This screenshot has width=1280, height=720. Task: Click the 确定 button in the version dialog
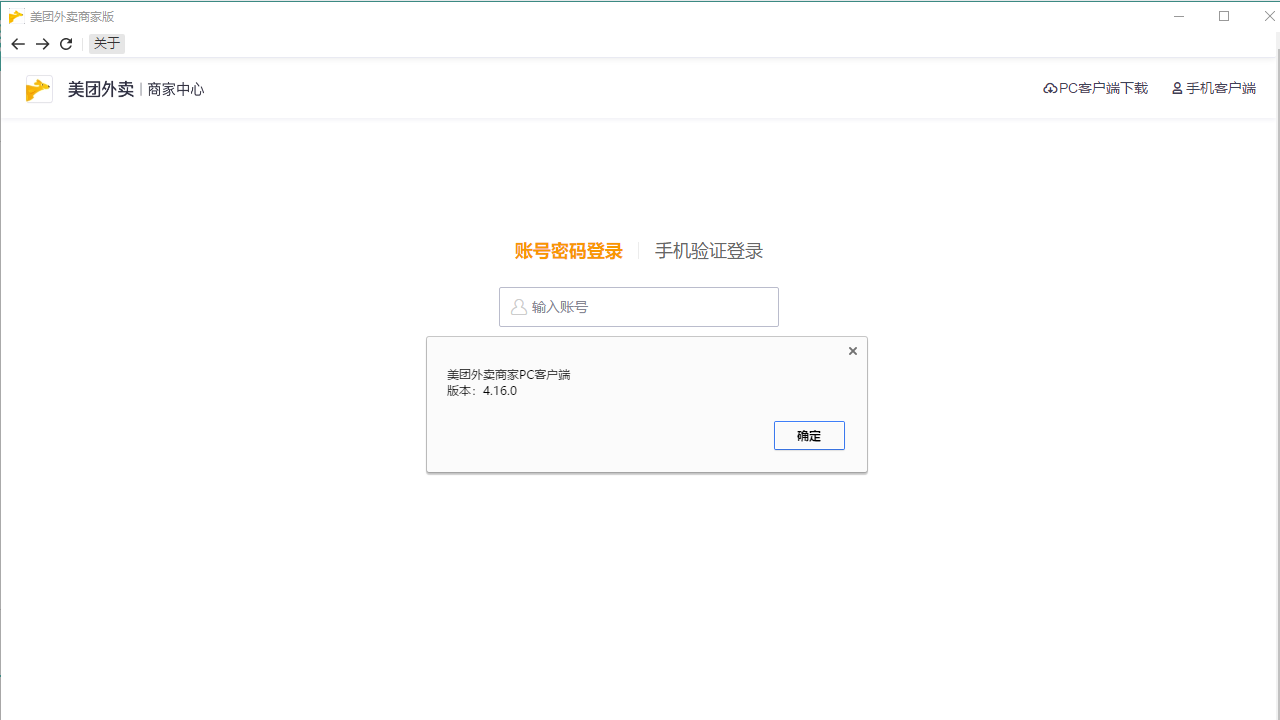pyautogui.click(x=809, y=435)
